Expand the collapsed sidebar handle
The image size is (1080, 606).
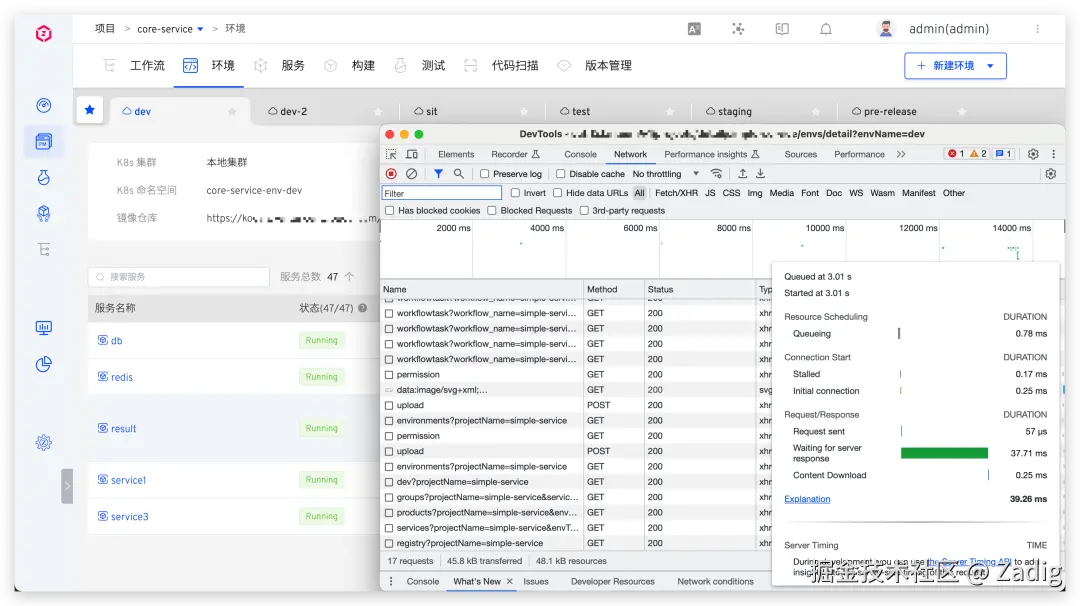coord(67,486)
